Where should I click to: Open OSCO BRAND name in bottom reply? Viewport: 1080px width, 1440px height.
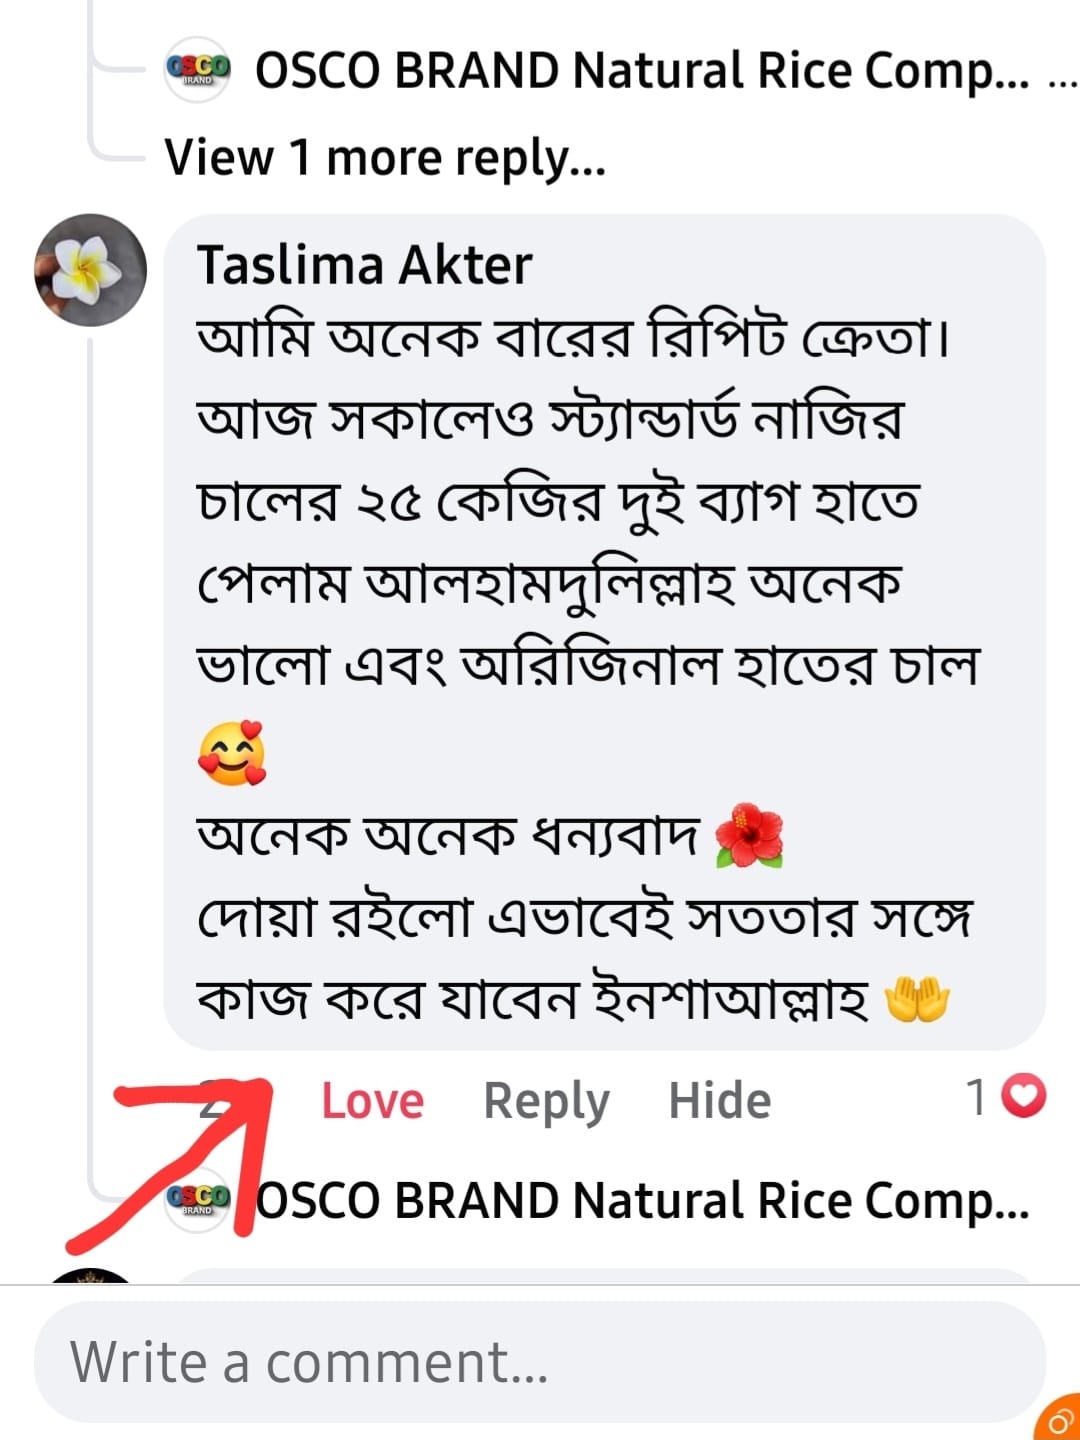(x=640, y=1201)
